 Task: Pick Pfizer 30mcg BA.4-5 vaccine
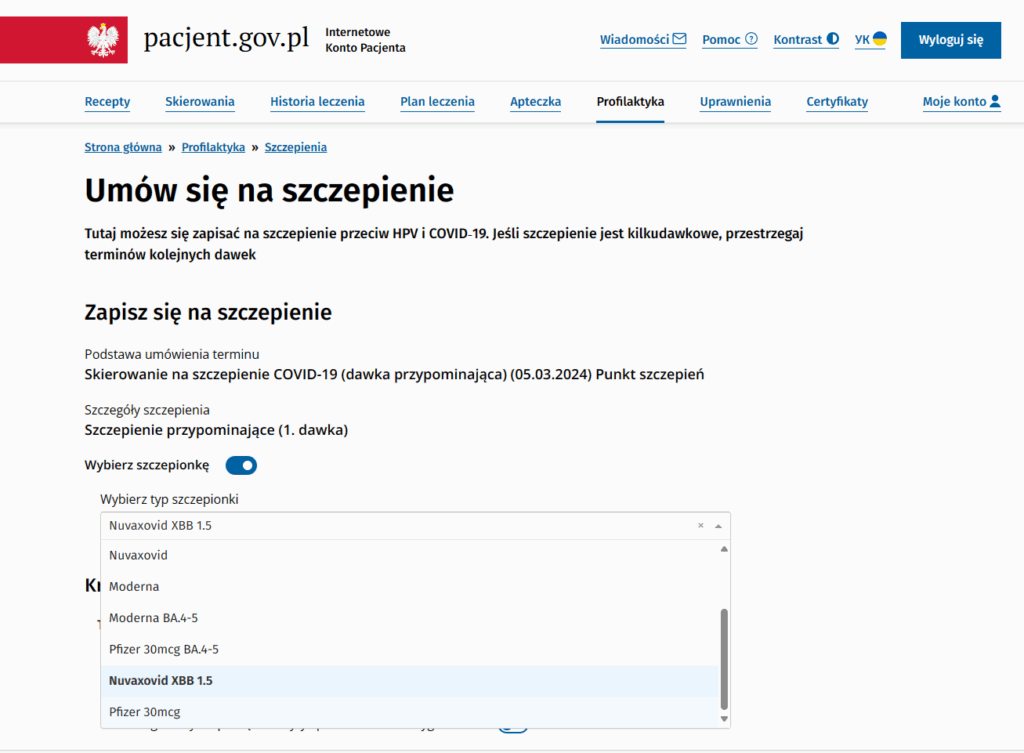(x=163, y=649)
